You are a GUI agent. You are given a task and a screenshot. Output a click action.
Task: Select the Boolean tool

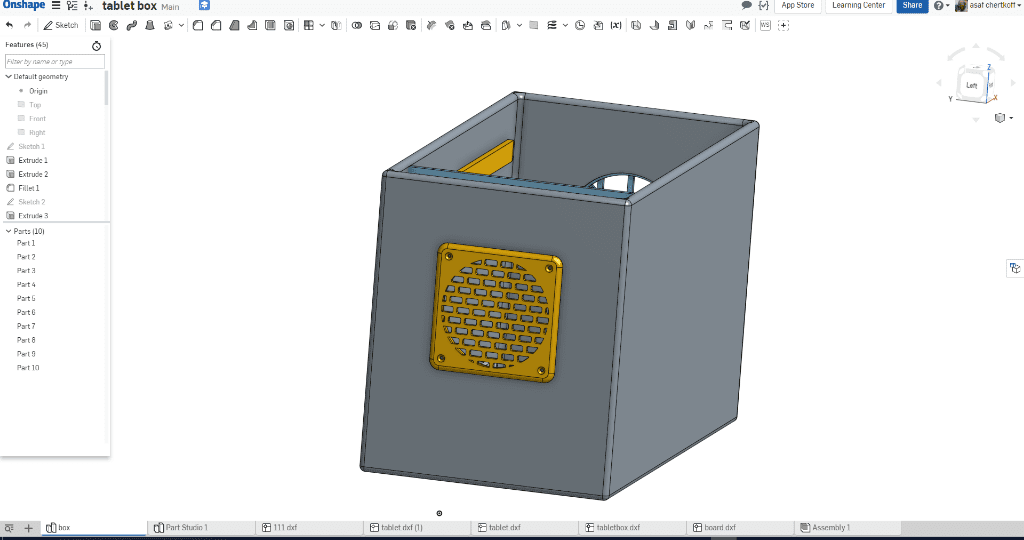click(x=357, y=25)
